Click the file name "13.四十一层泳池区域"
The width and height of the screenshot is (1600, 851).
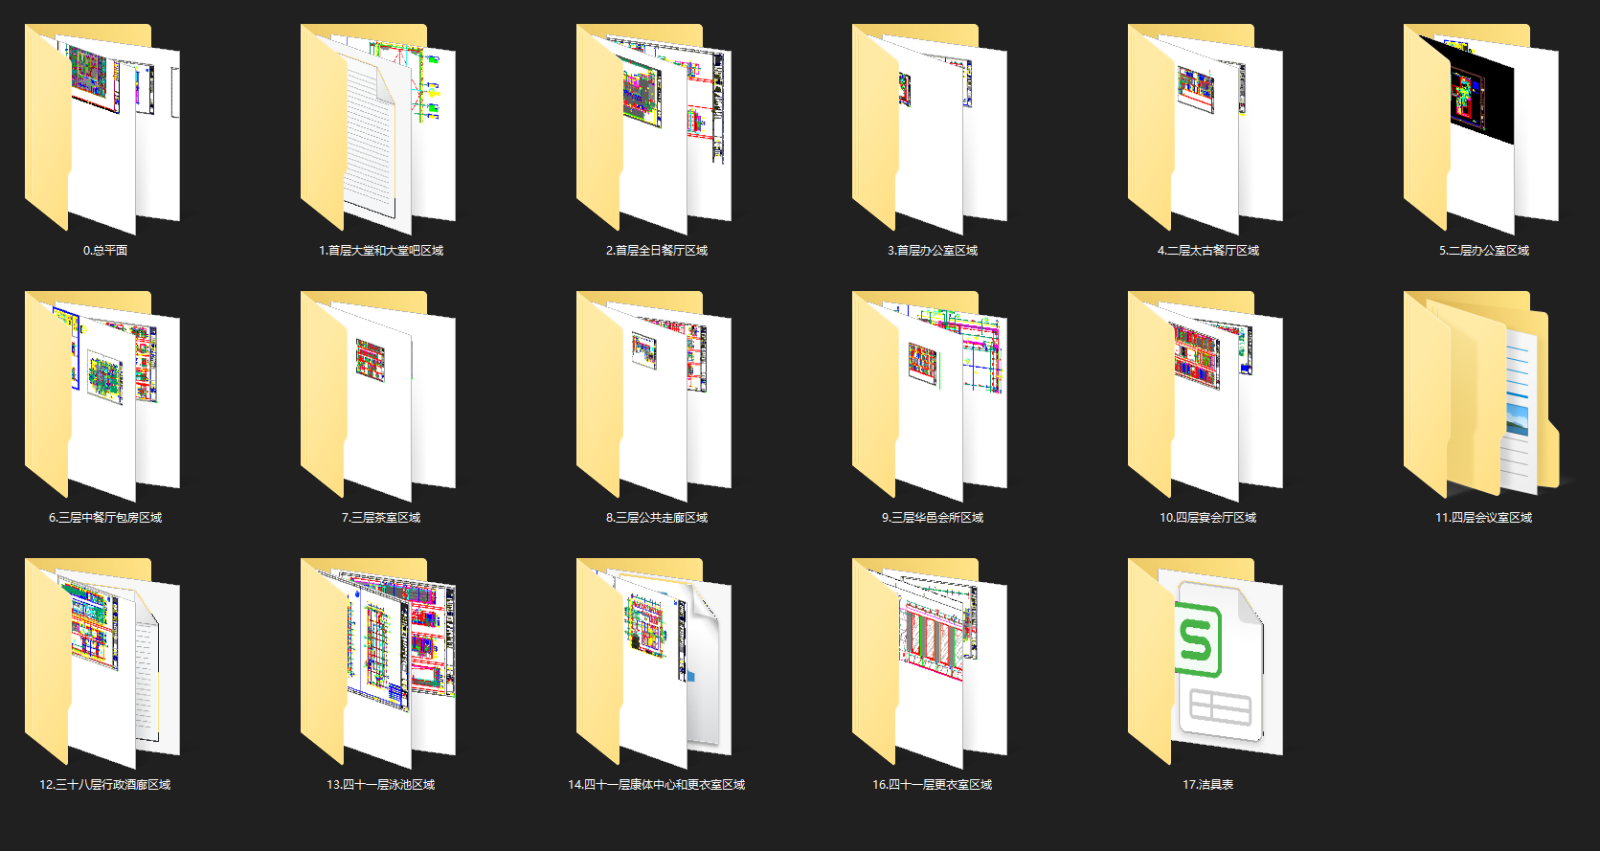click(x=381, y=785)
